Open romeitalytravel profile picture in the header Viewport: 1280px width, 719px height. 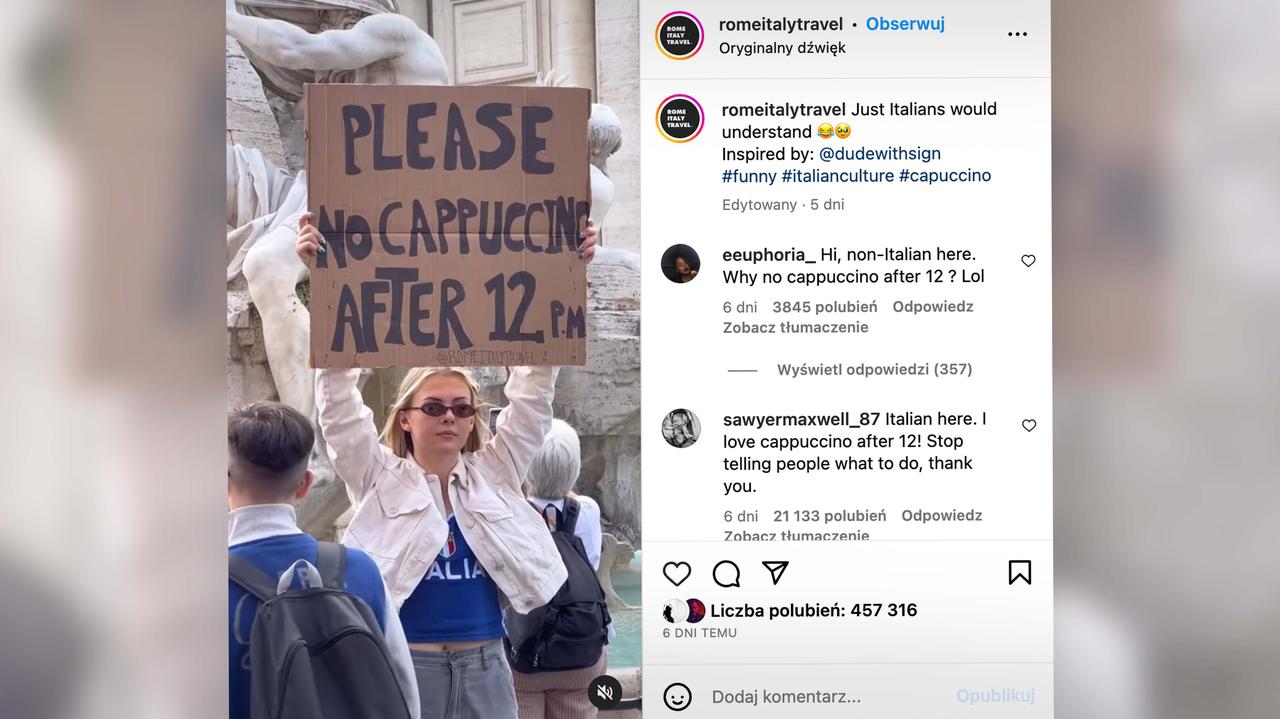tap(679, 35)
